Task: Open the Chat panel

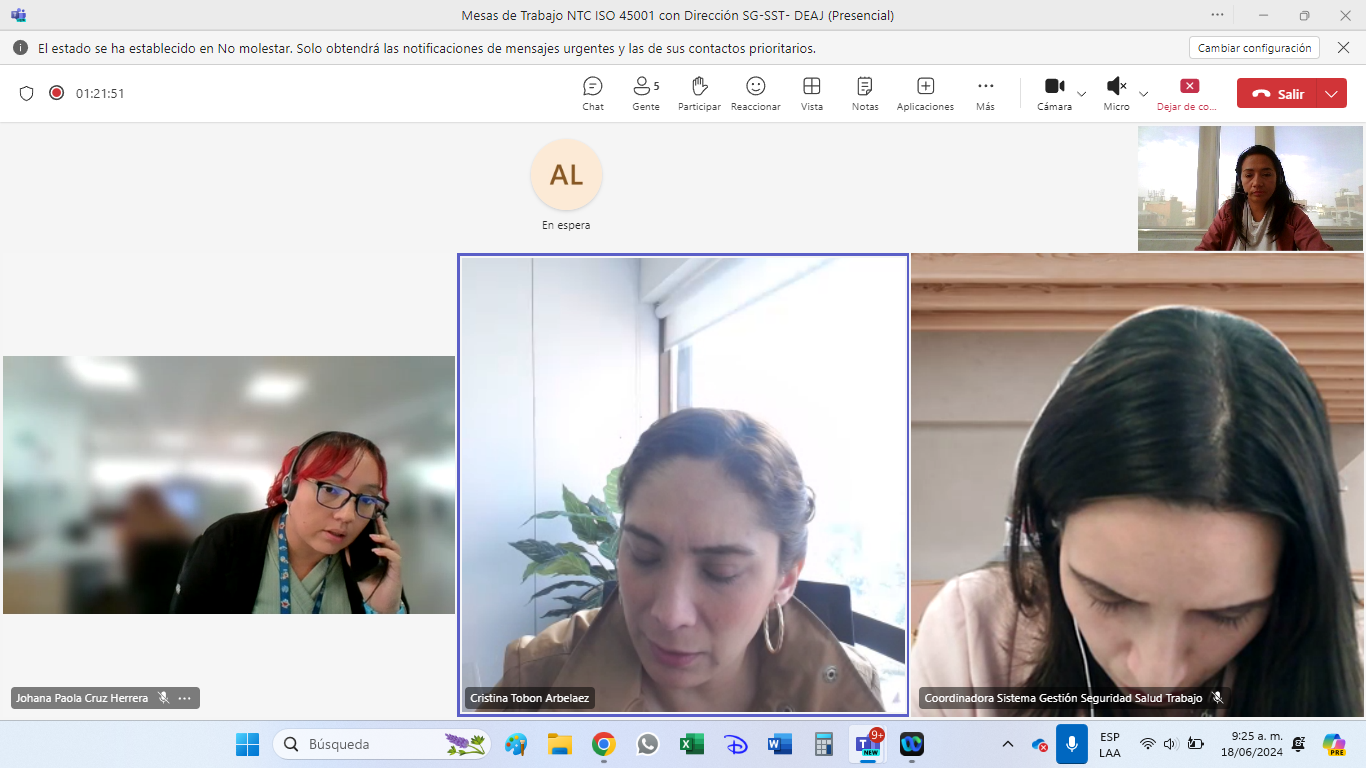Action: click(x=593, y=93)
